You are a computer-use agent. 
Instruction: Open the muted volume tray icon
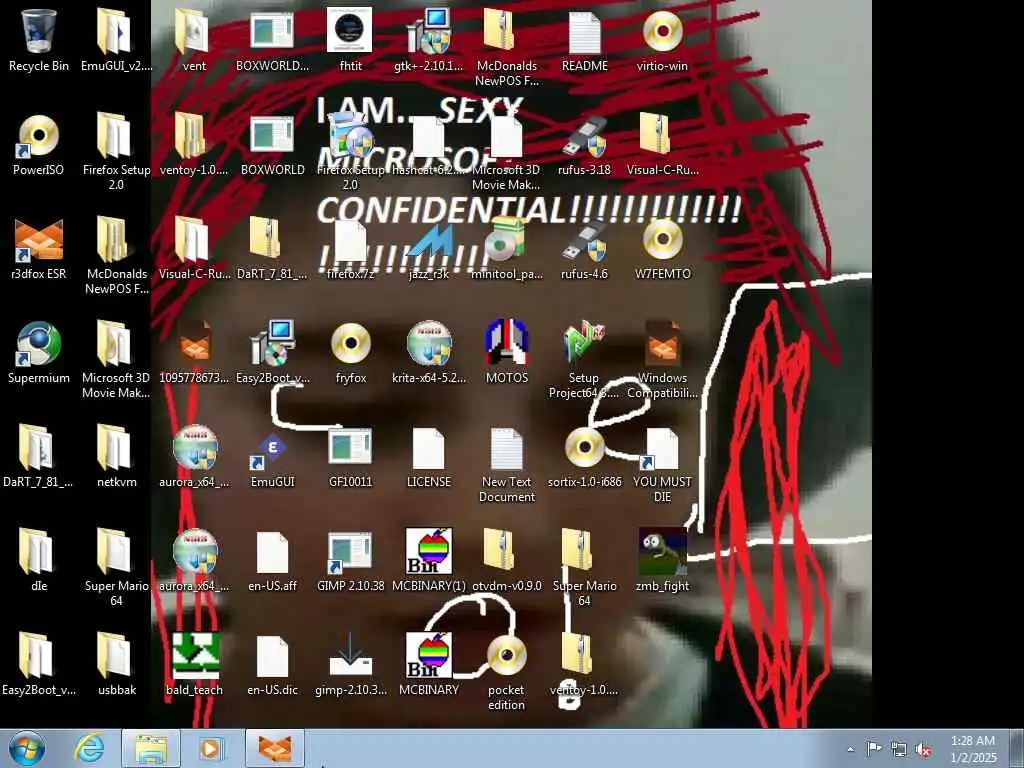pyautogui.click(x=923, y=750)
